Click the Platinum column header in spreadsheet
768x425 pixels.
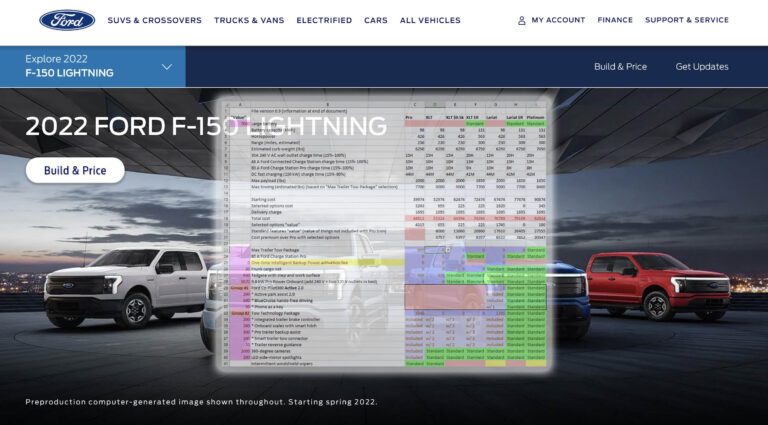535,116
